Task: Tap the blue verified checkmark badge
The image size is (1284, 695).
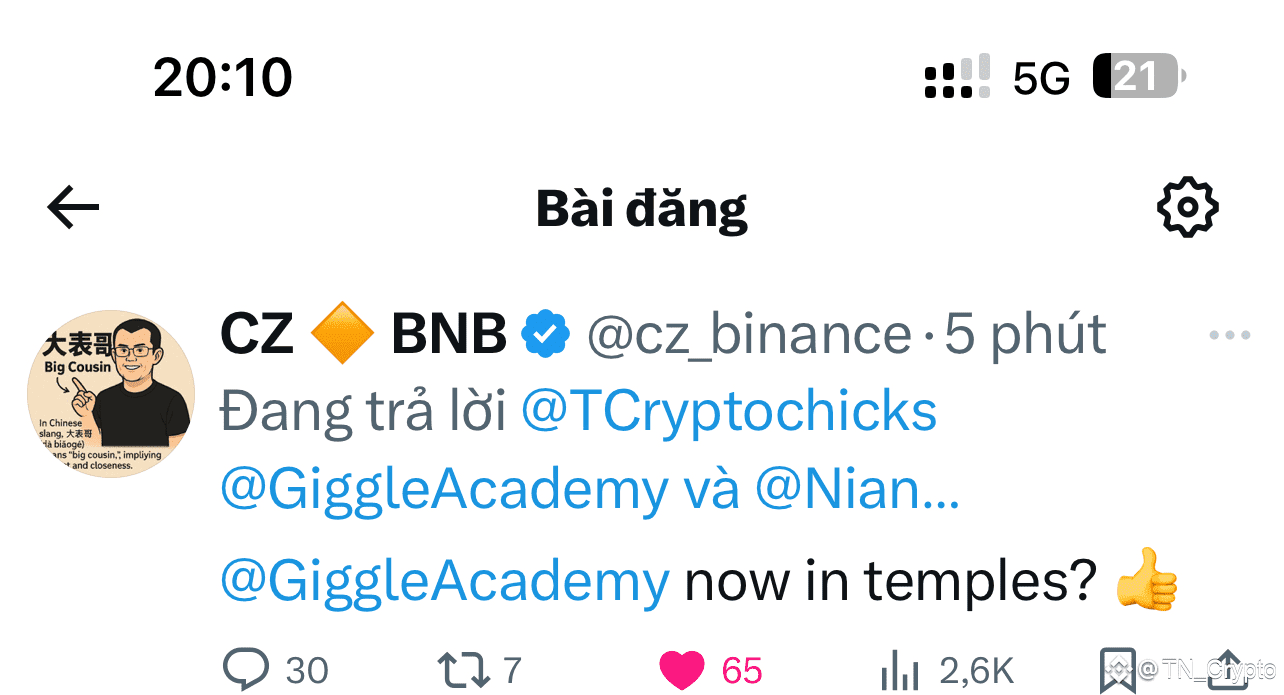Action: [x=547, y=335]
